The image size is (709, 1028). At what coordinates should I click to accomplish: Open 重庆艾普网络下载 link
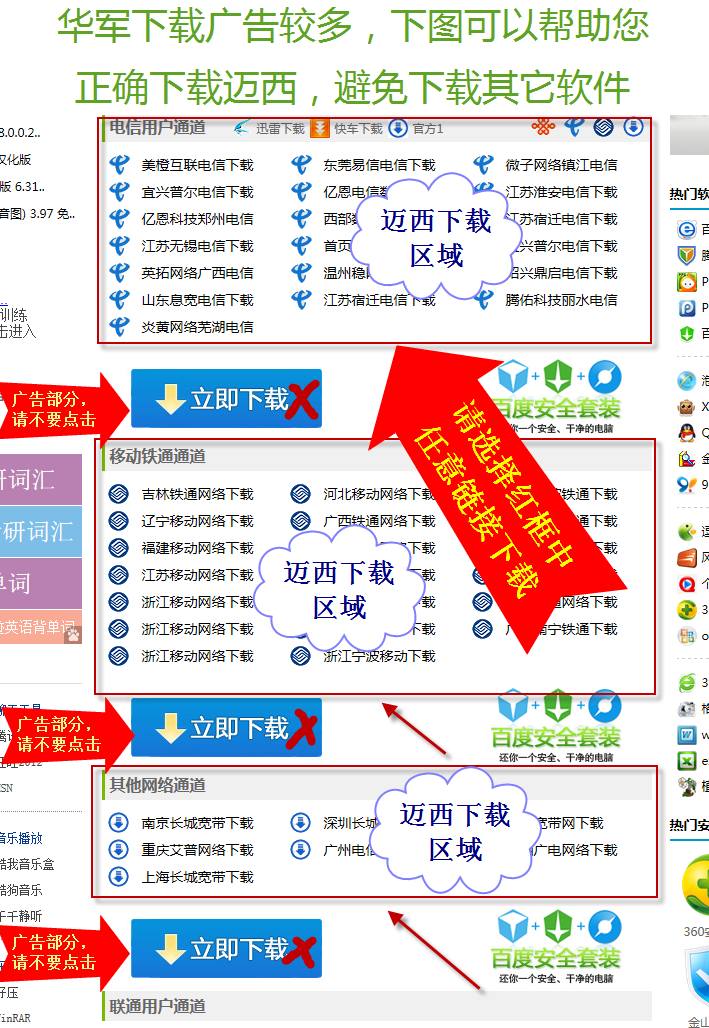197,850
